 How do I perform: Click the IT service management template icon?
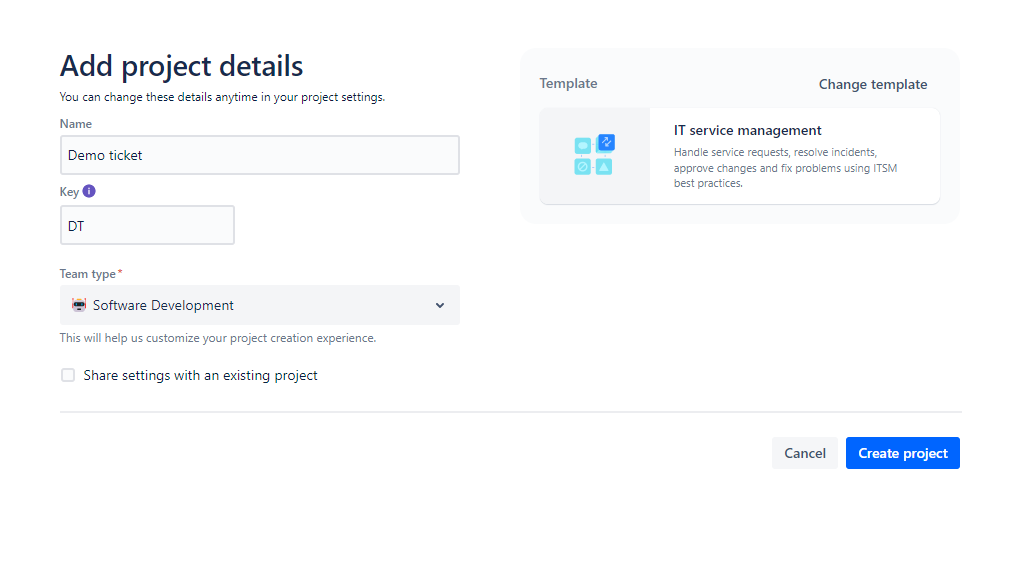(594, 155)
